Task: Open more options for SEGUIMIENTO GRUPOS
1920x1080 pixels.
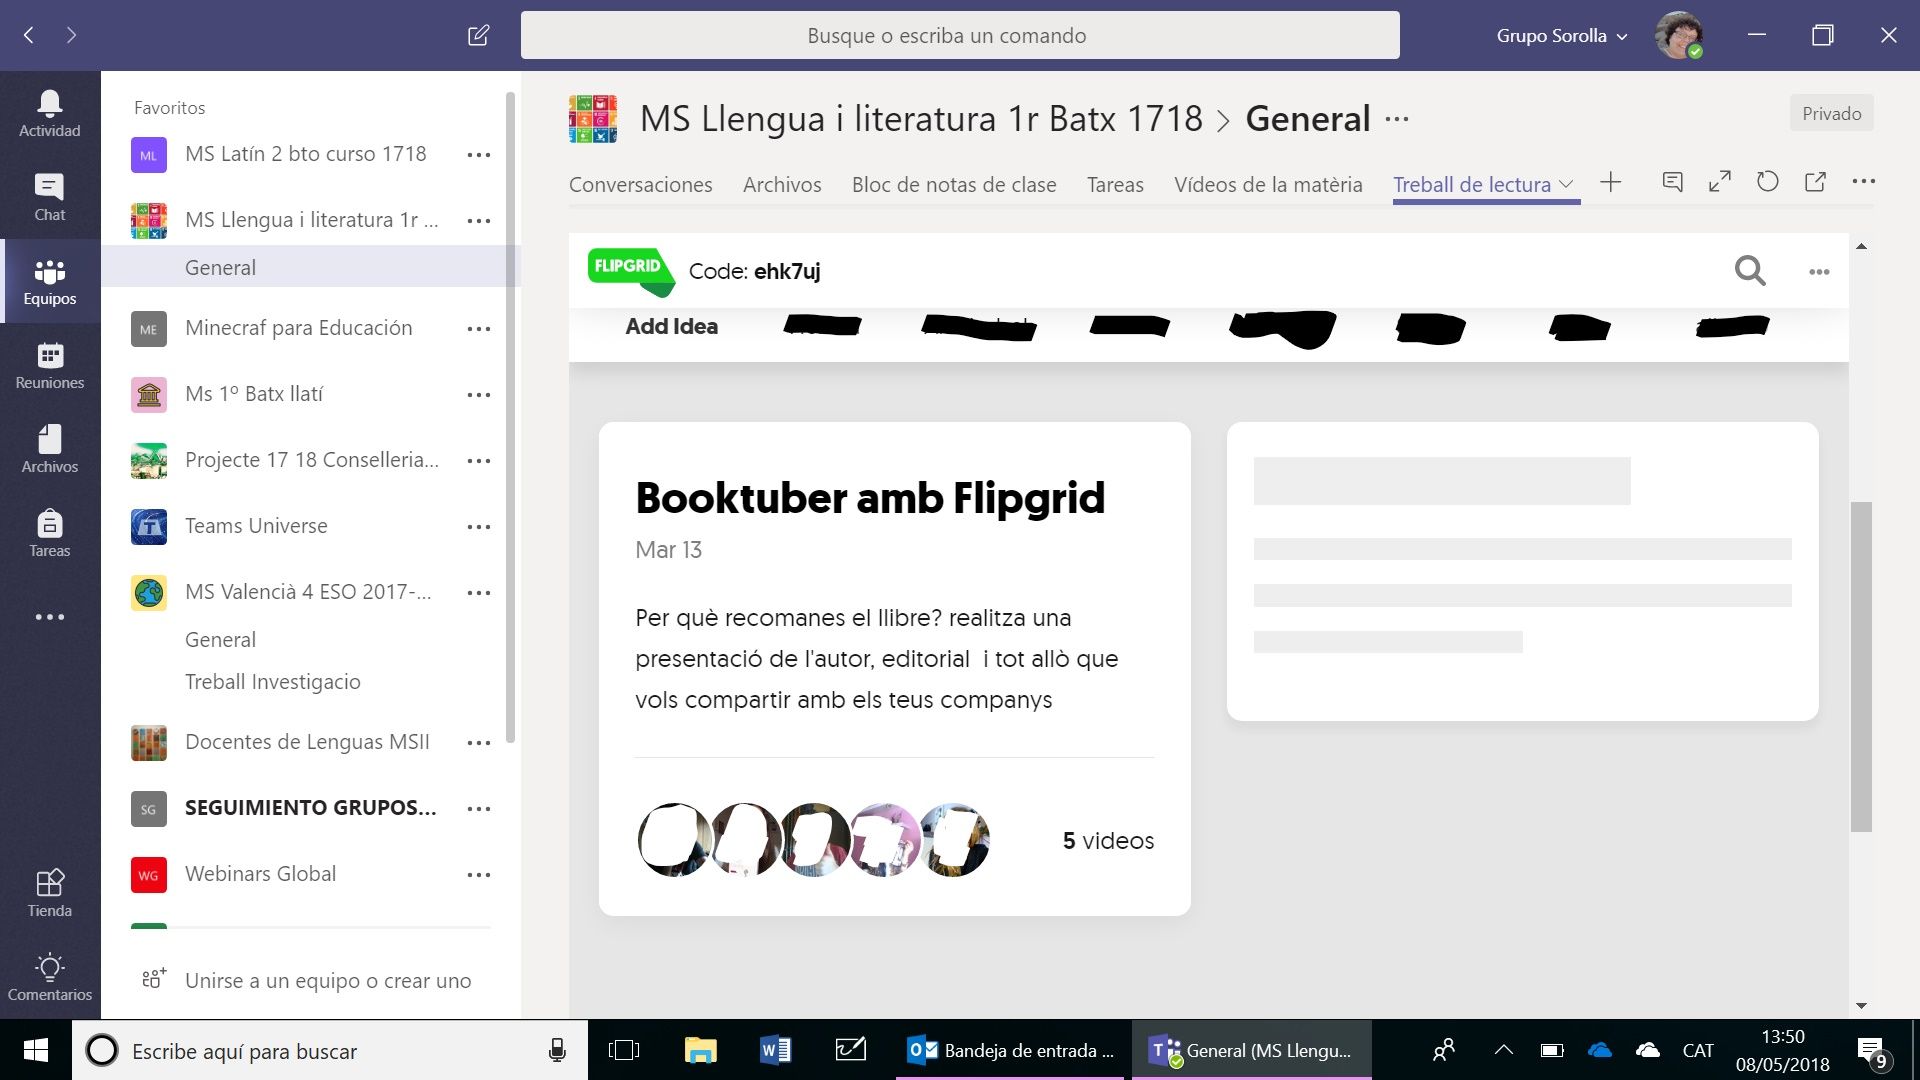Action: click(x=479, y=809)
